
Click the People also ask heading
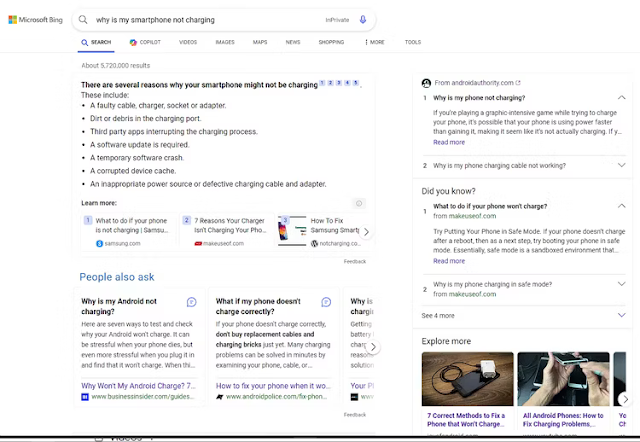click(117, 277)
